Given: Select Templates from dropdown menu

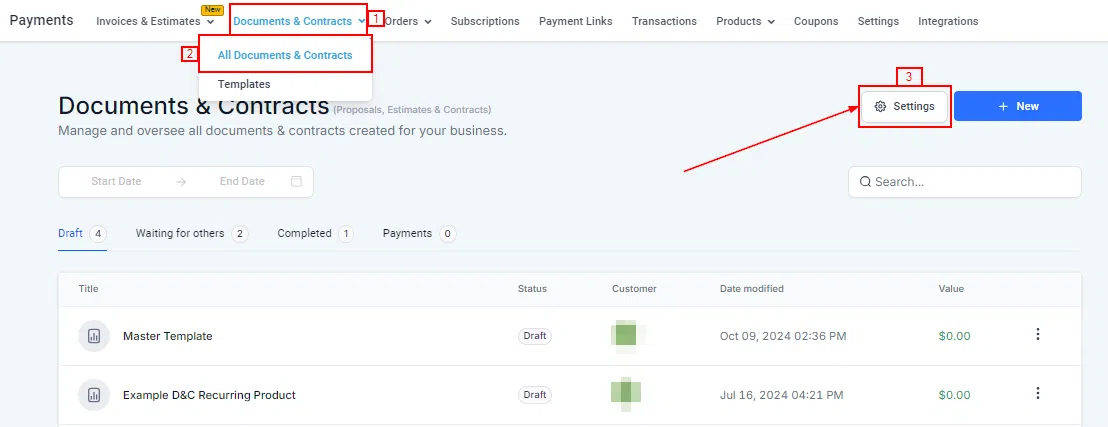Looking at the screenshot, I should (x=244, y=84).
